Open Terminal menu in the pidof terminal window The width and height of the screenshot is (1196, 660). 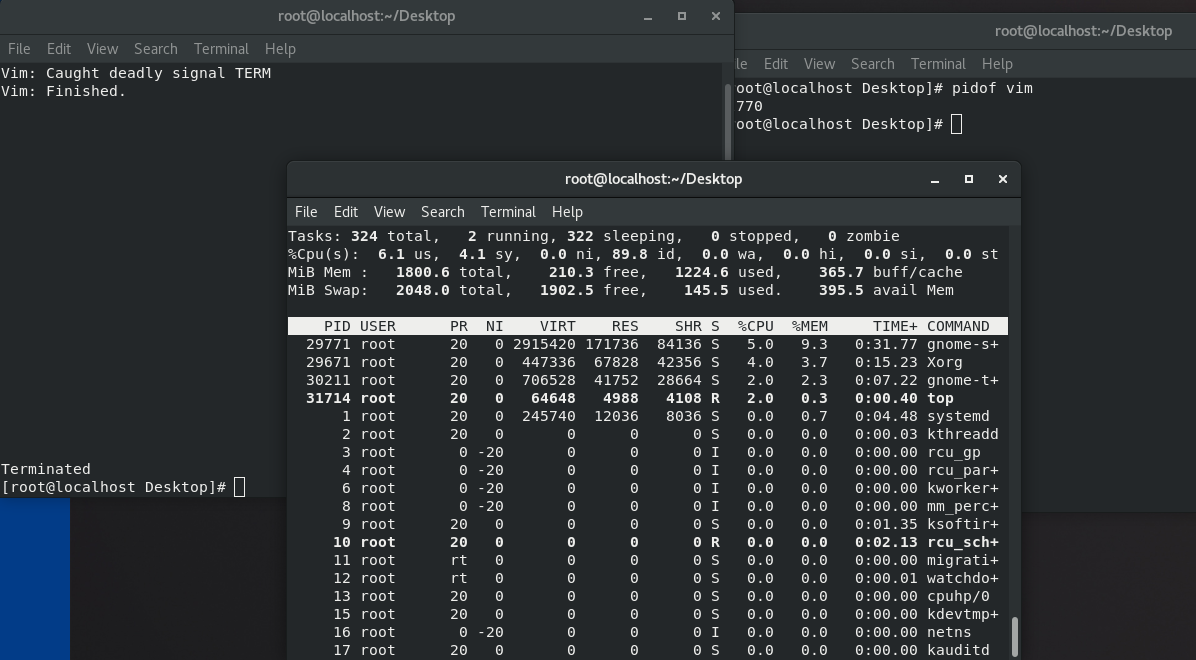938,64
